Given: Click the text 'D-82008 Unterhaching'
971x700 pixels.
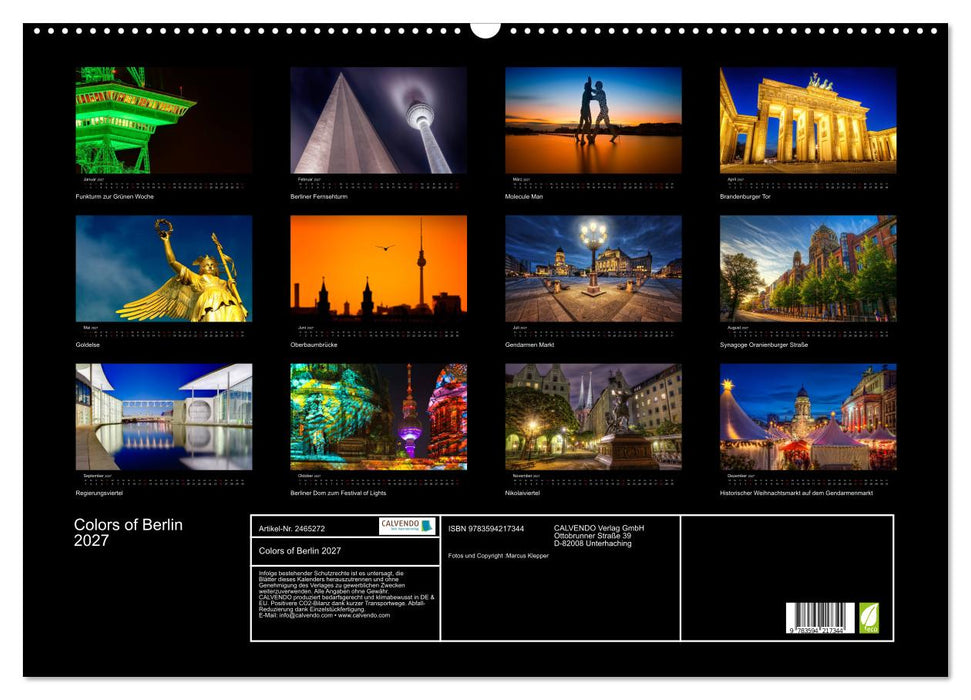Looking at the screenshot, I should [593, 543].
